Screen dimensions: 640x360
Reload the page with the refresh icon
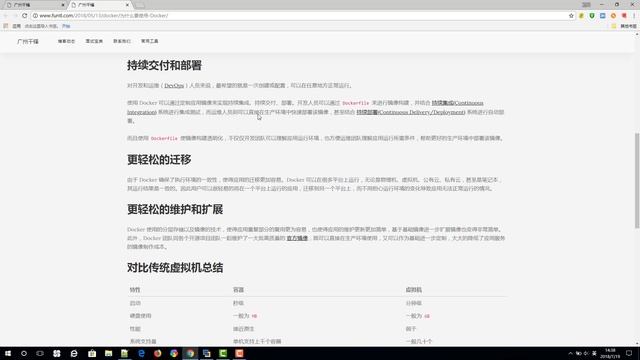click(24, 16)
